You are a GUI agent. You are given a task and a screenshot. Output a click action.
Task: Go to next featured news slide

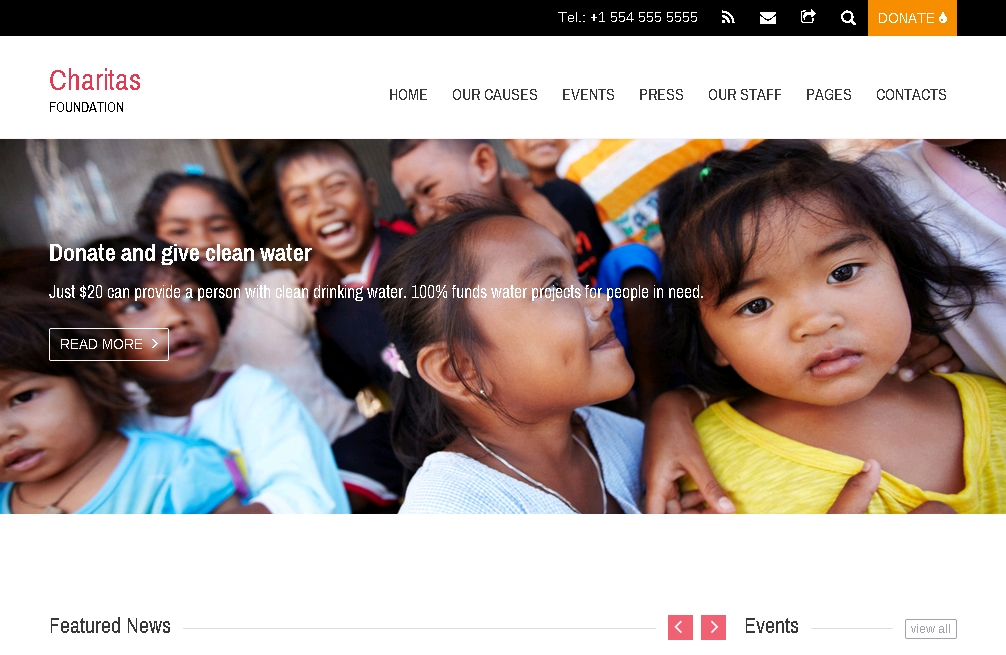tap(713, 627)
